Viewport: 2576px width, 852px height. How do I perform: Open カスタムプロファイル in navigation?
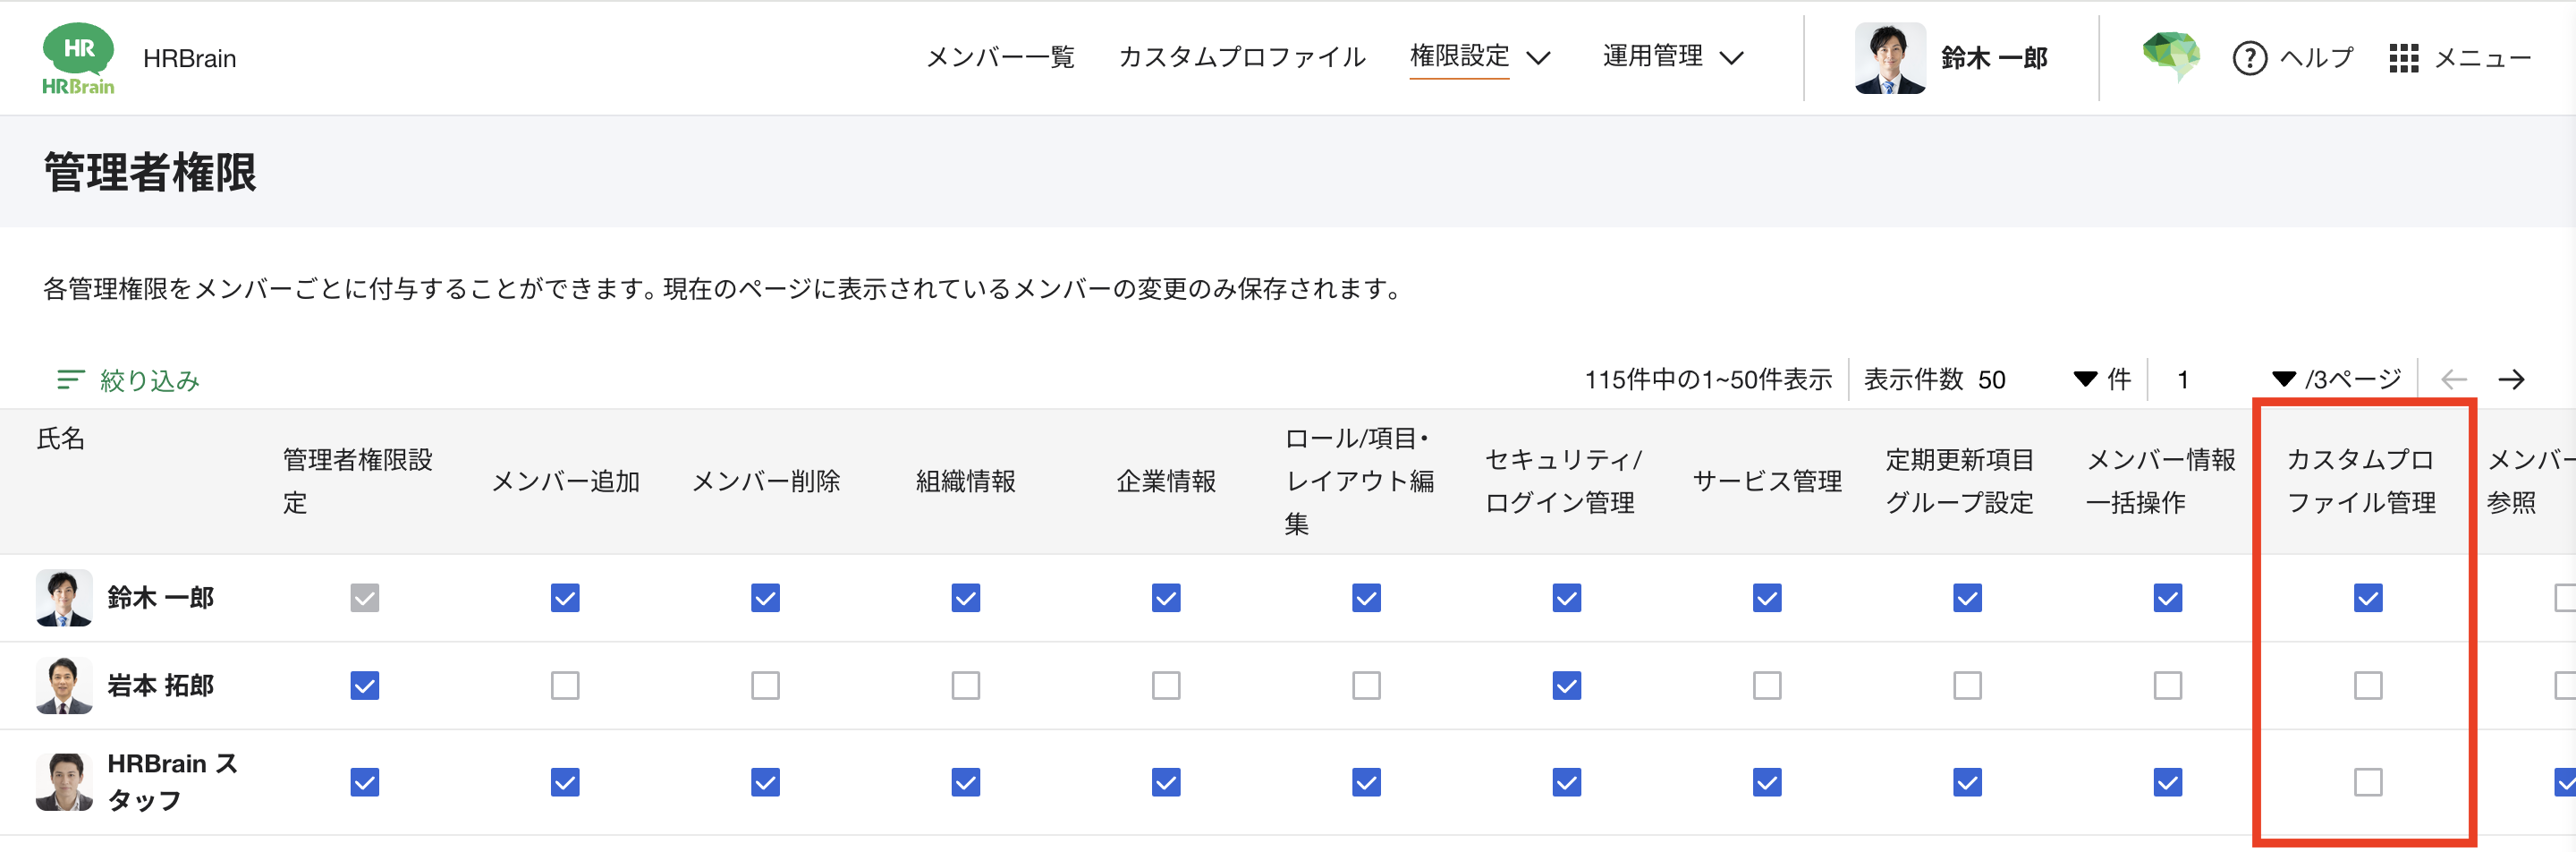[1242, 57]
